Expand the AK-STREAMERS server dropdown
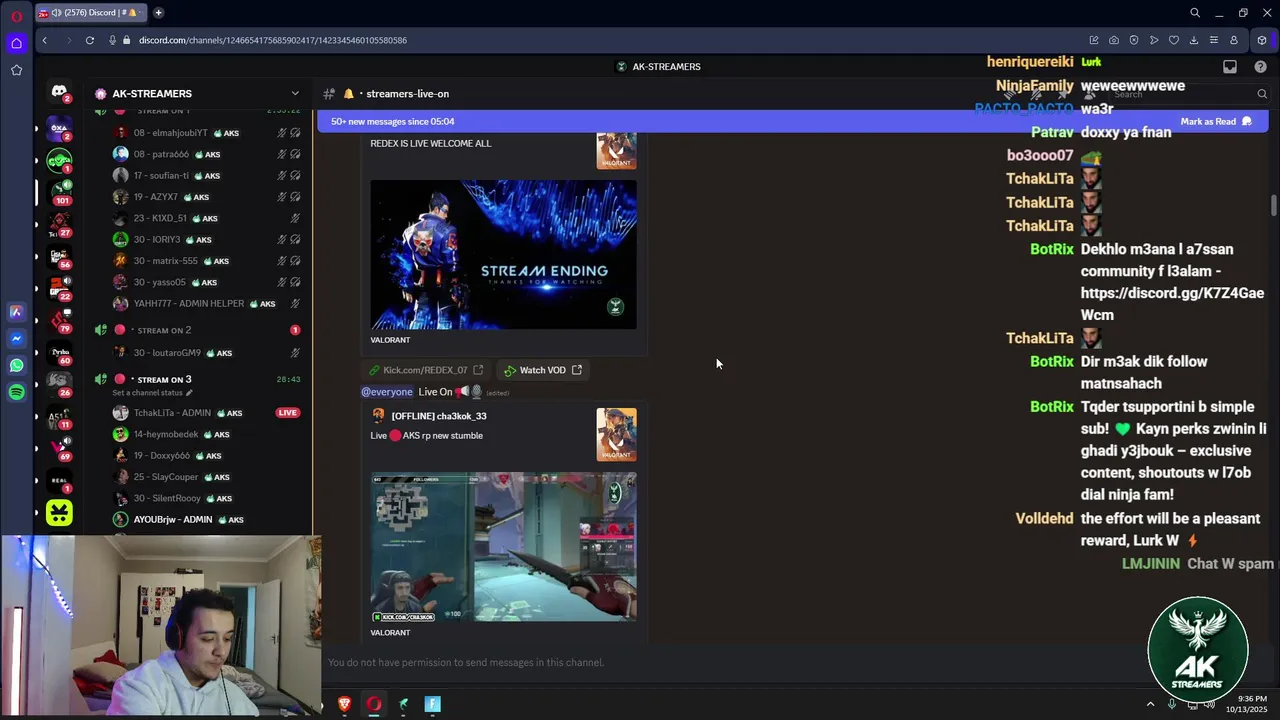This screenshot has height=720, width=1280. point(295,94)
